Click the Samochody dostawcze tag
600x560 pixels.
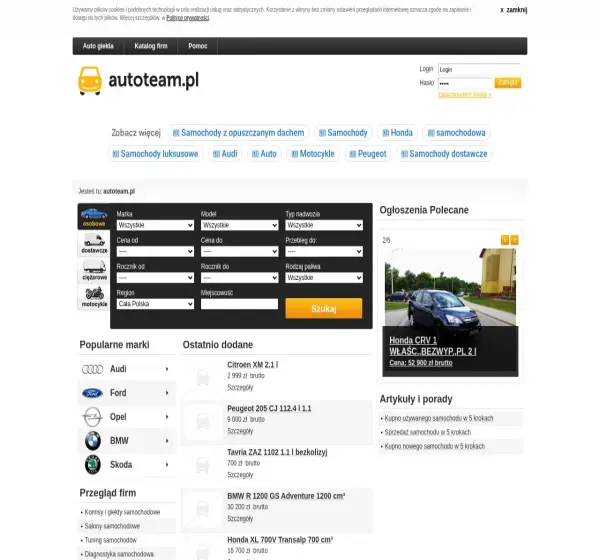[444, 154]
